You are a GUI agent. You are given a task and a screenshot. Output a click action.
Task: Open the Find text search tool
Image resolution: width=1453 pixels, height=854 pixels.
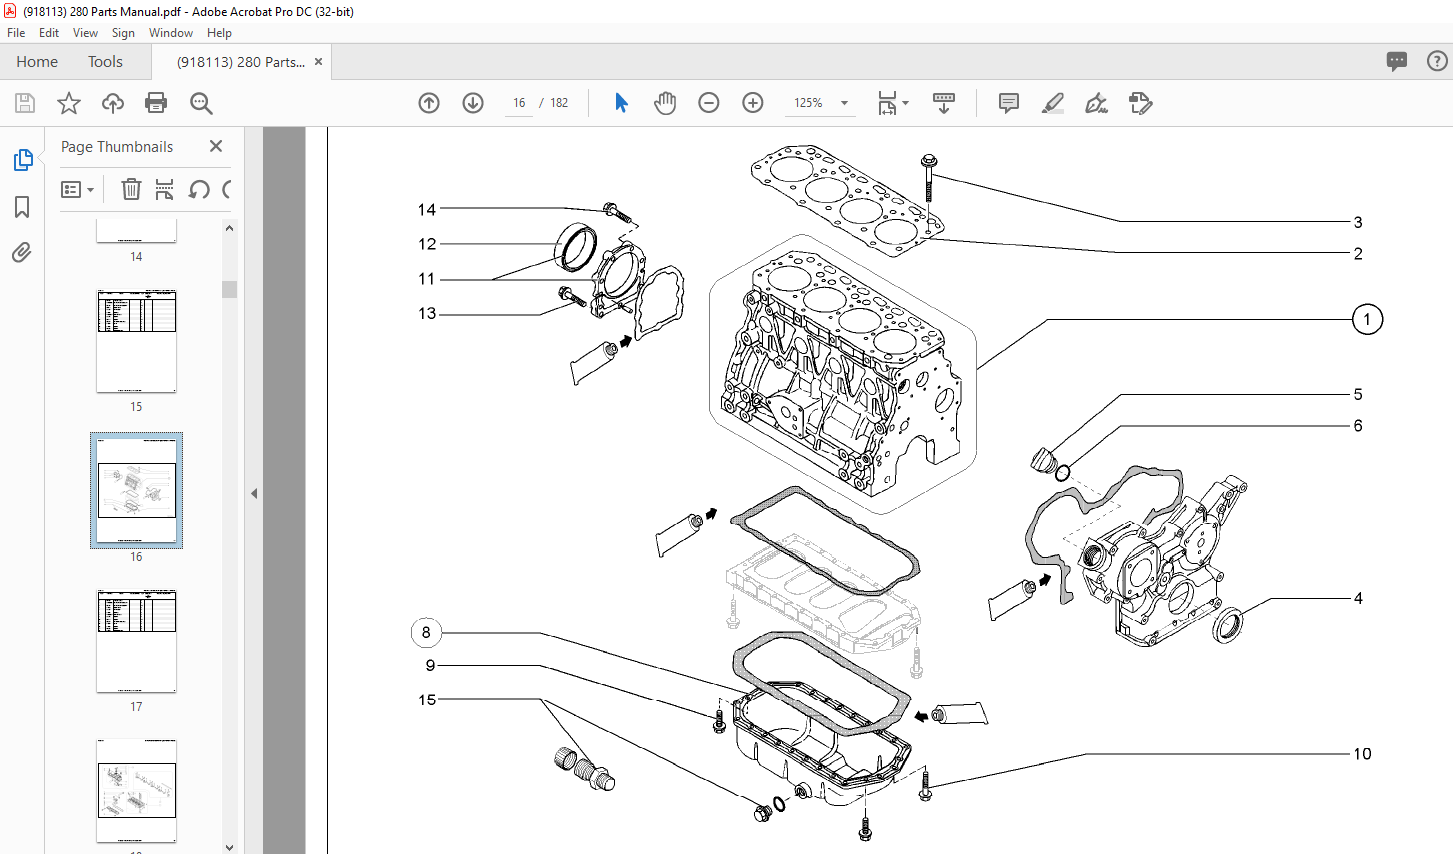(x=201, y=103)
